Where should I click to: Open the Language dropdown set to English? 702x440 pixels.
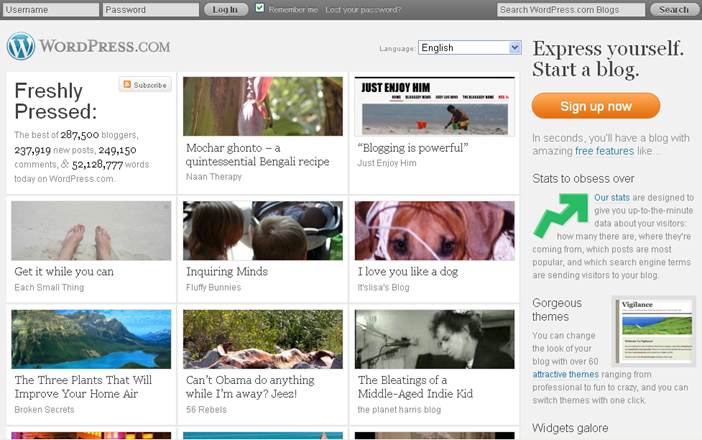click(470, 47)
